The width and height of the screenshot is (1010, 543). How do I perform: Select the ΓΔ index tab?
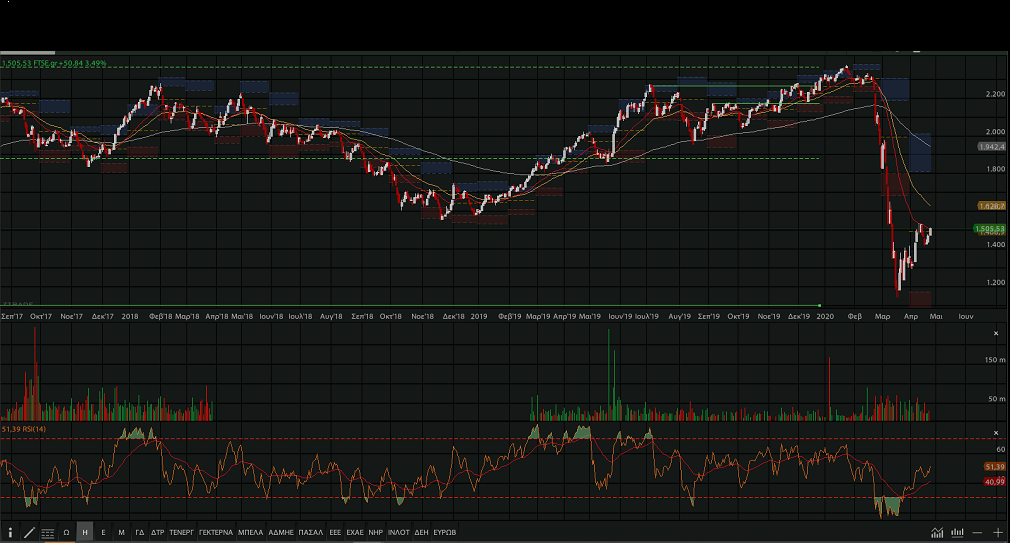coord(140,533)
